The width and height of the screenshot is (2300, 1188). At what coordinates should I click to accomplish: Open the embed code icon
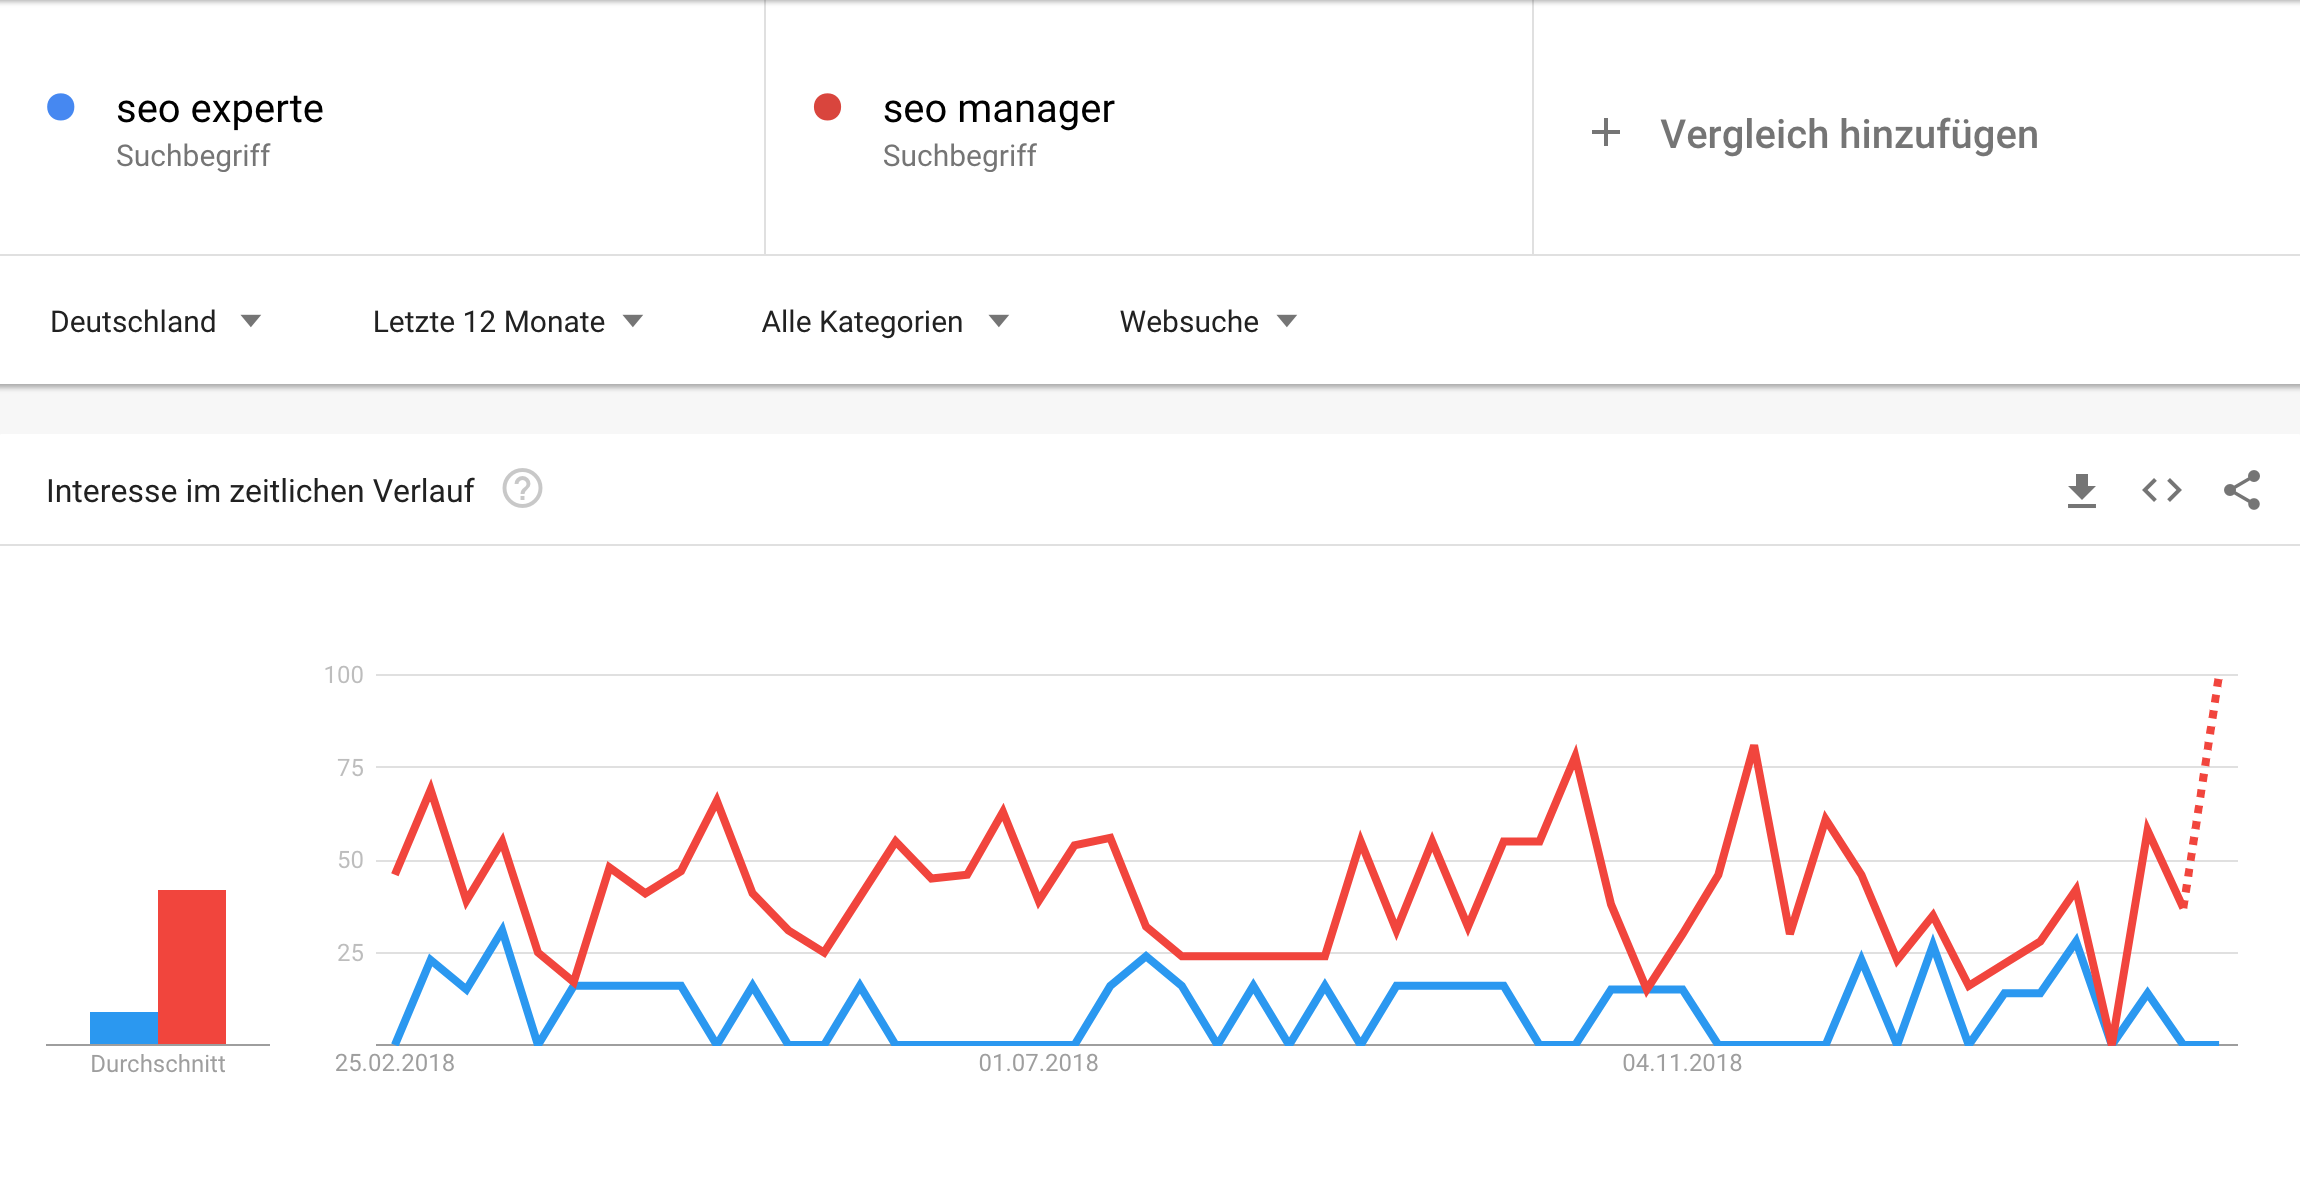pyautogui.click(x=2161, y=490)
